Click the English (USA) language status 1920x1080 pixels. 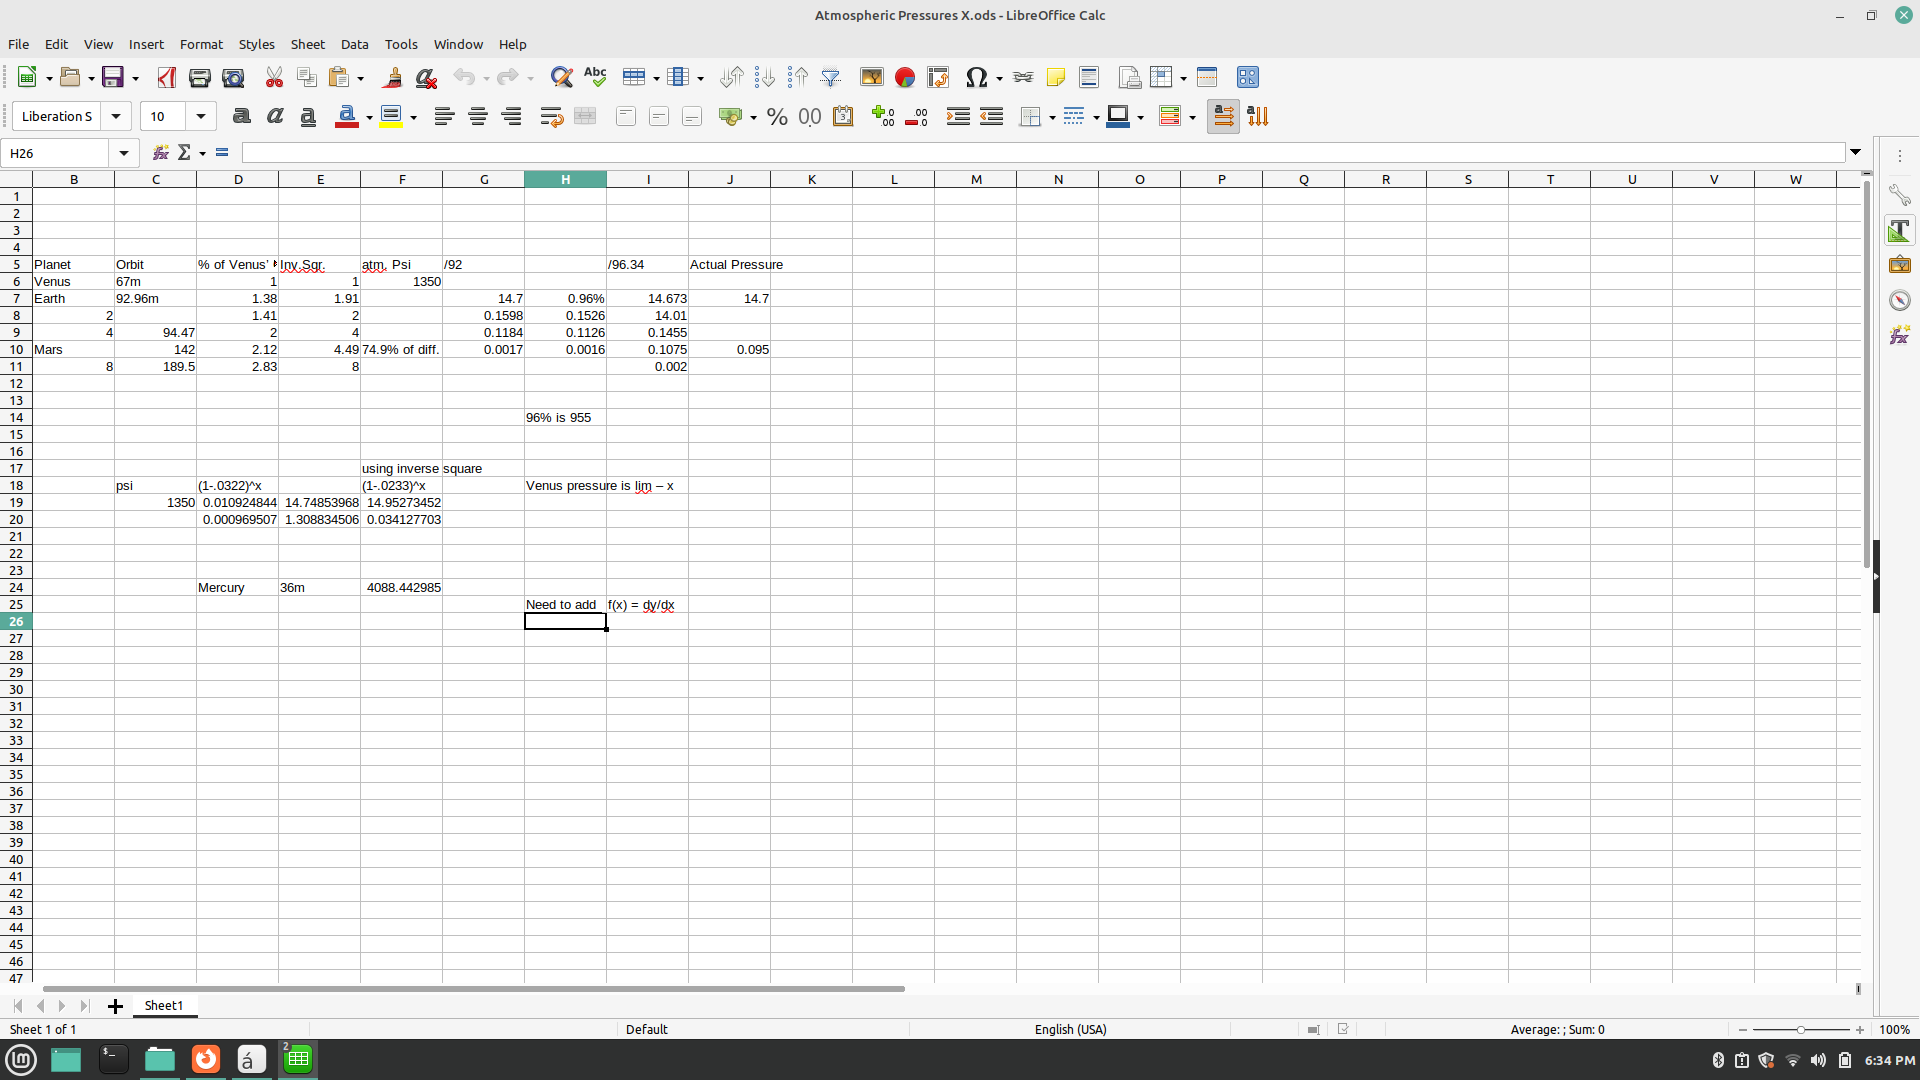pyautogui.click(x=1070, y=1029)
